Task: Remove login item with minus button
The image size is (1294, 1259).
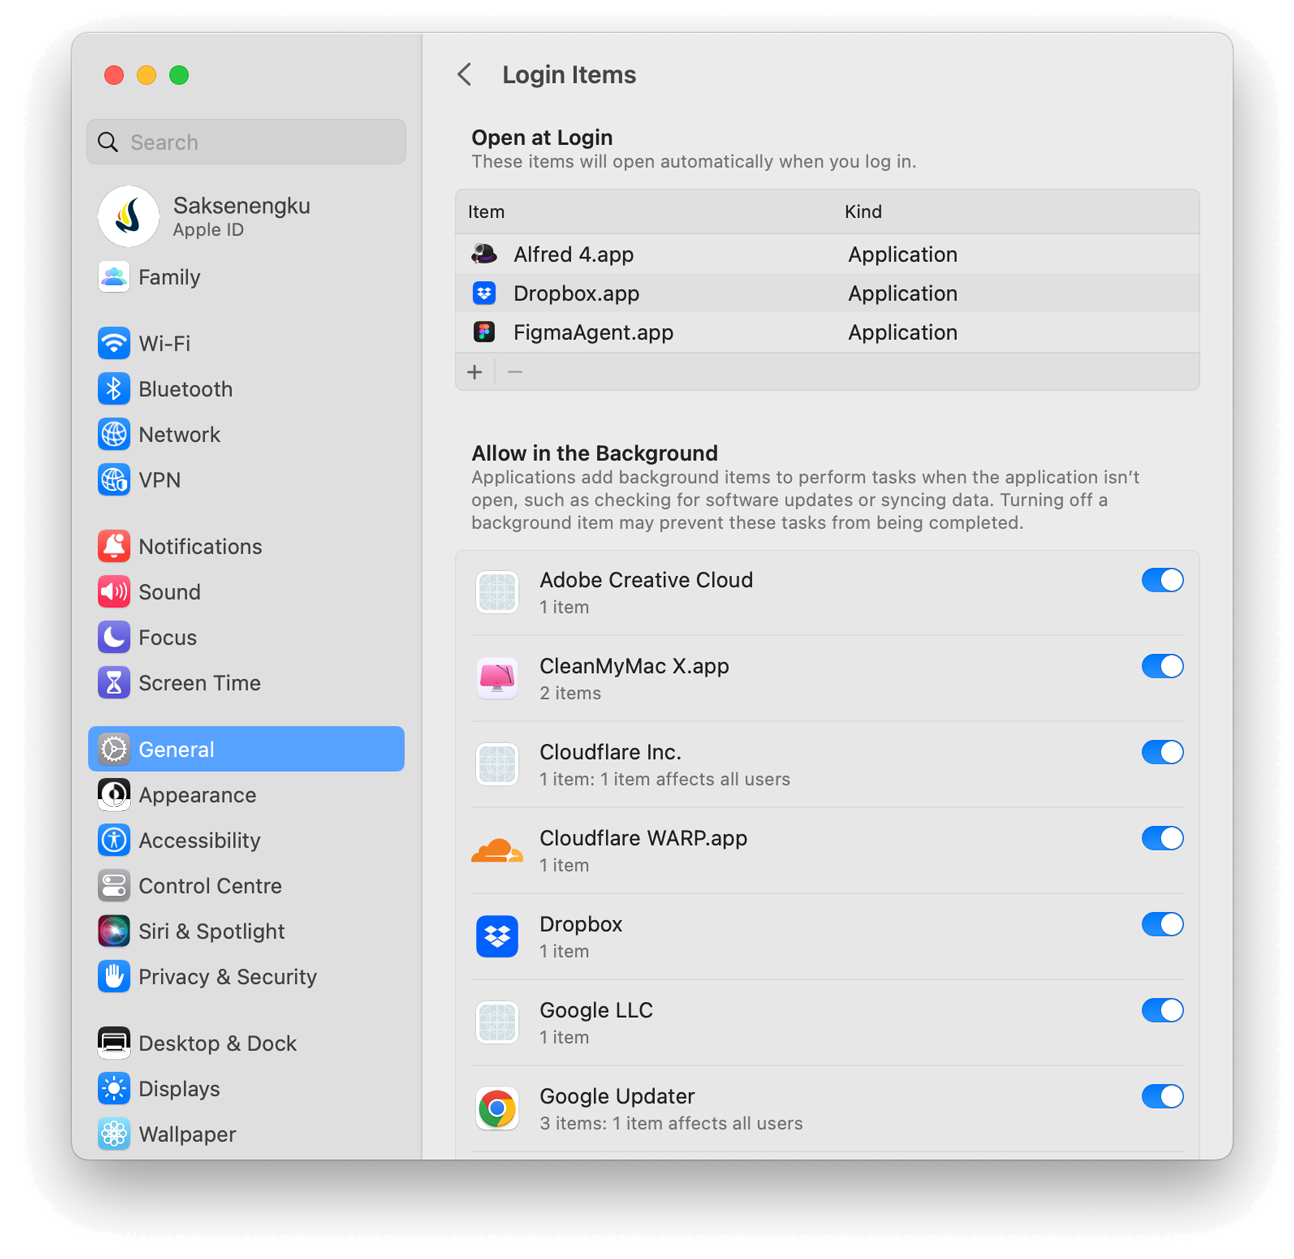Action: [515, 372]
